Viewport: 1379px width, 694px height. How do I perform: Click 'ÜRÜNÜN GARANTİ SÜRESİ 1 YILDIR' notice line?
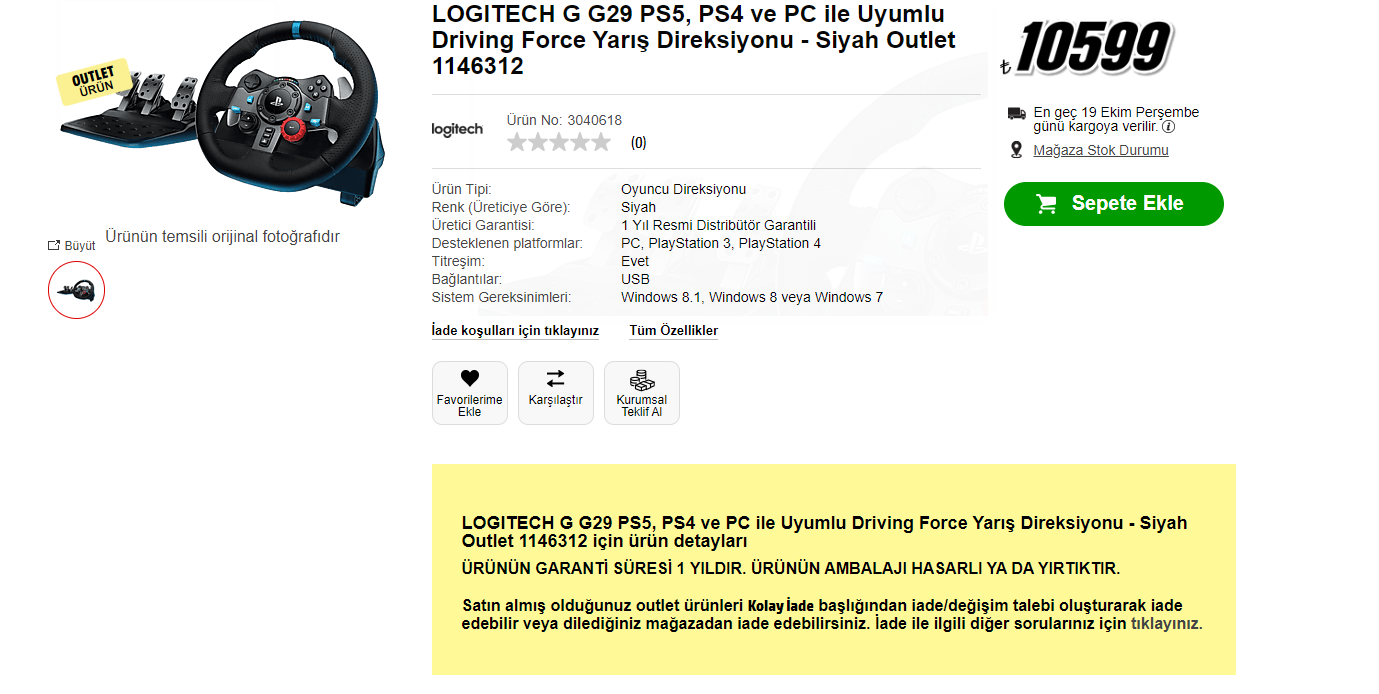[x=791, y=569]
